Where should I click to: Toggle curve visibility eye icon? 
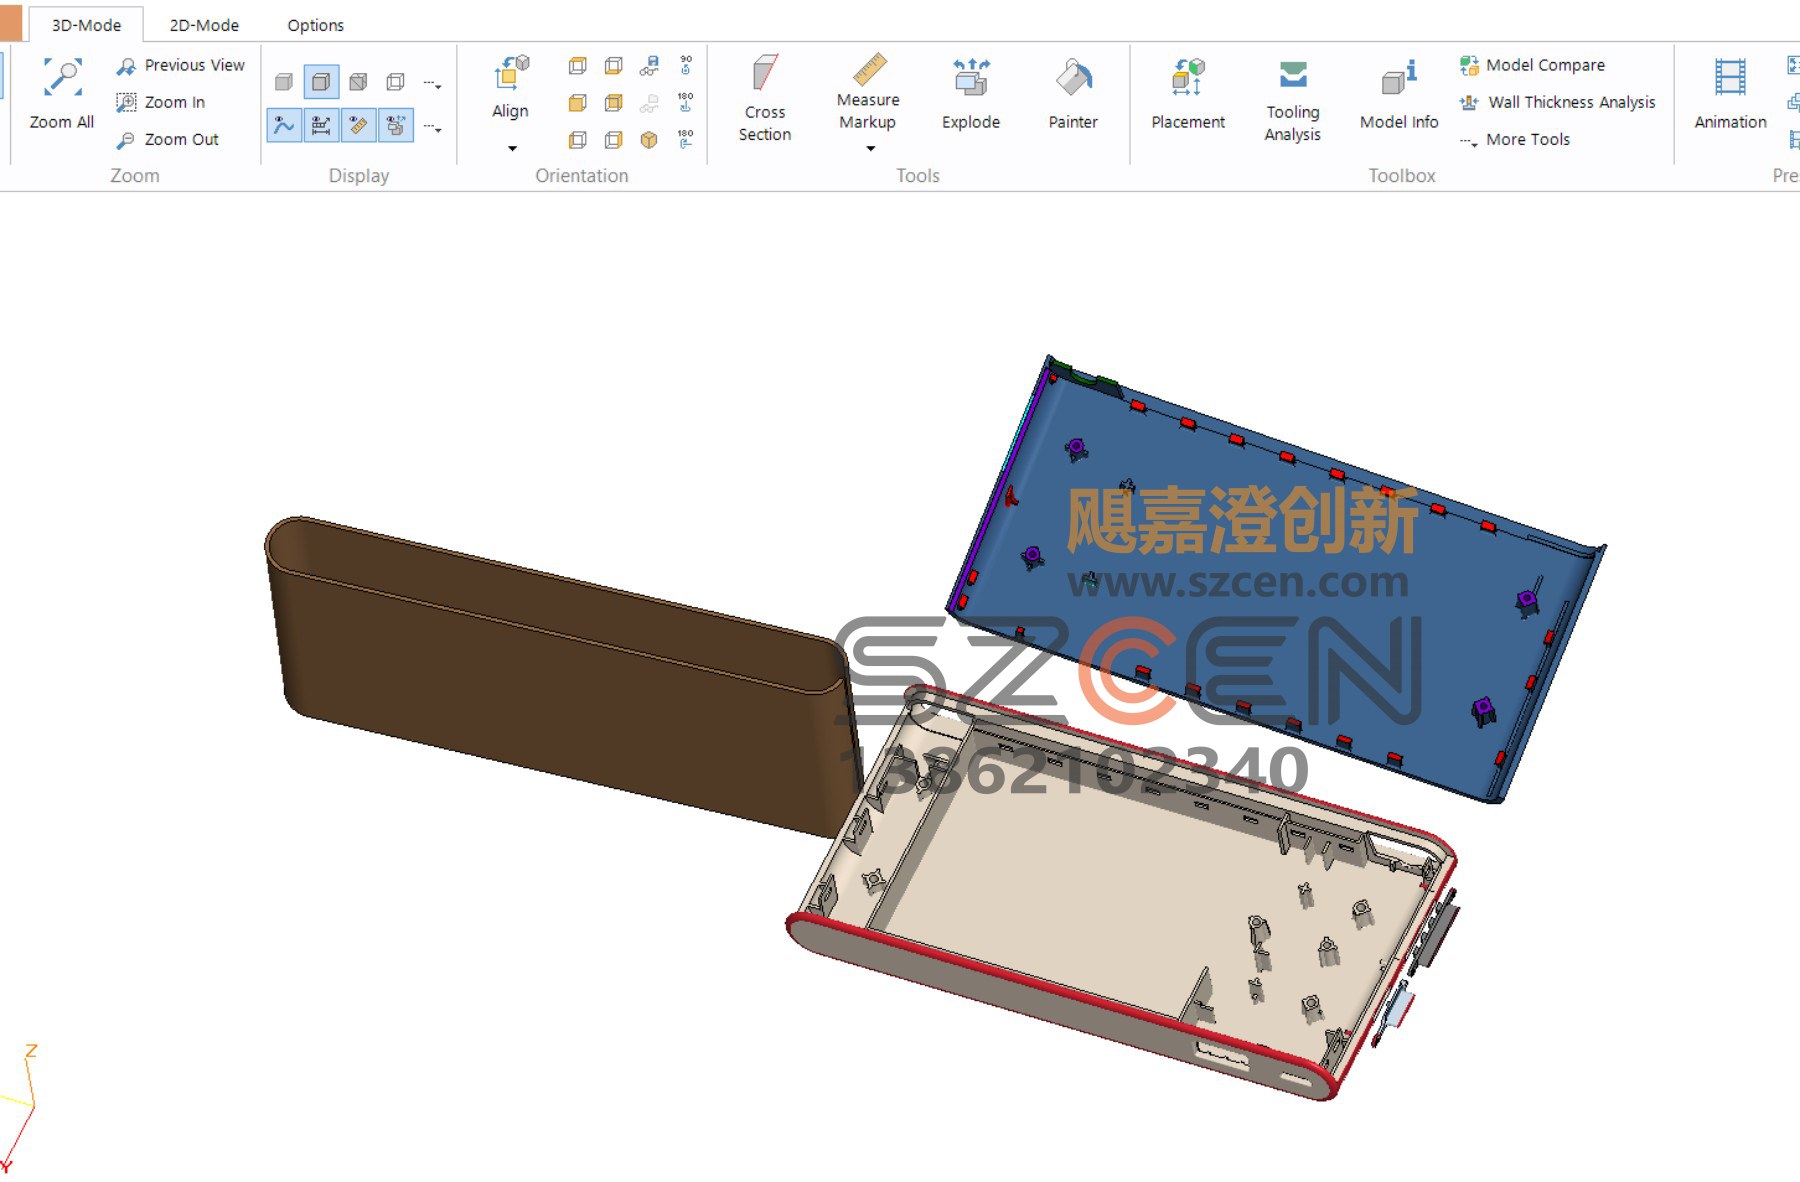point(284,126)
